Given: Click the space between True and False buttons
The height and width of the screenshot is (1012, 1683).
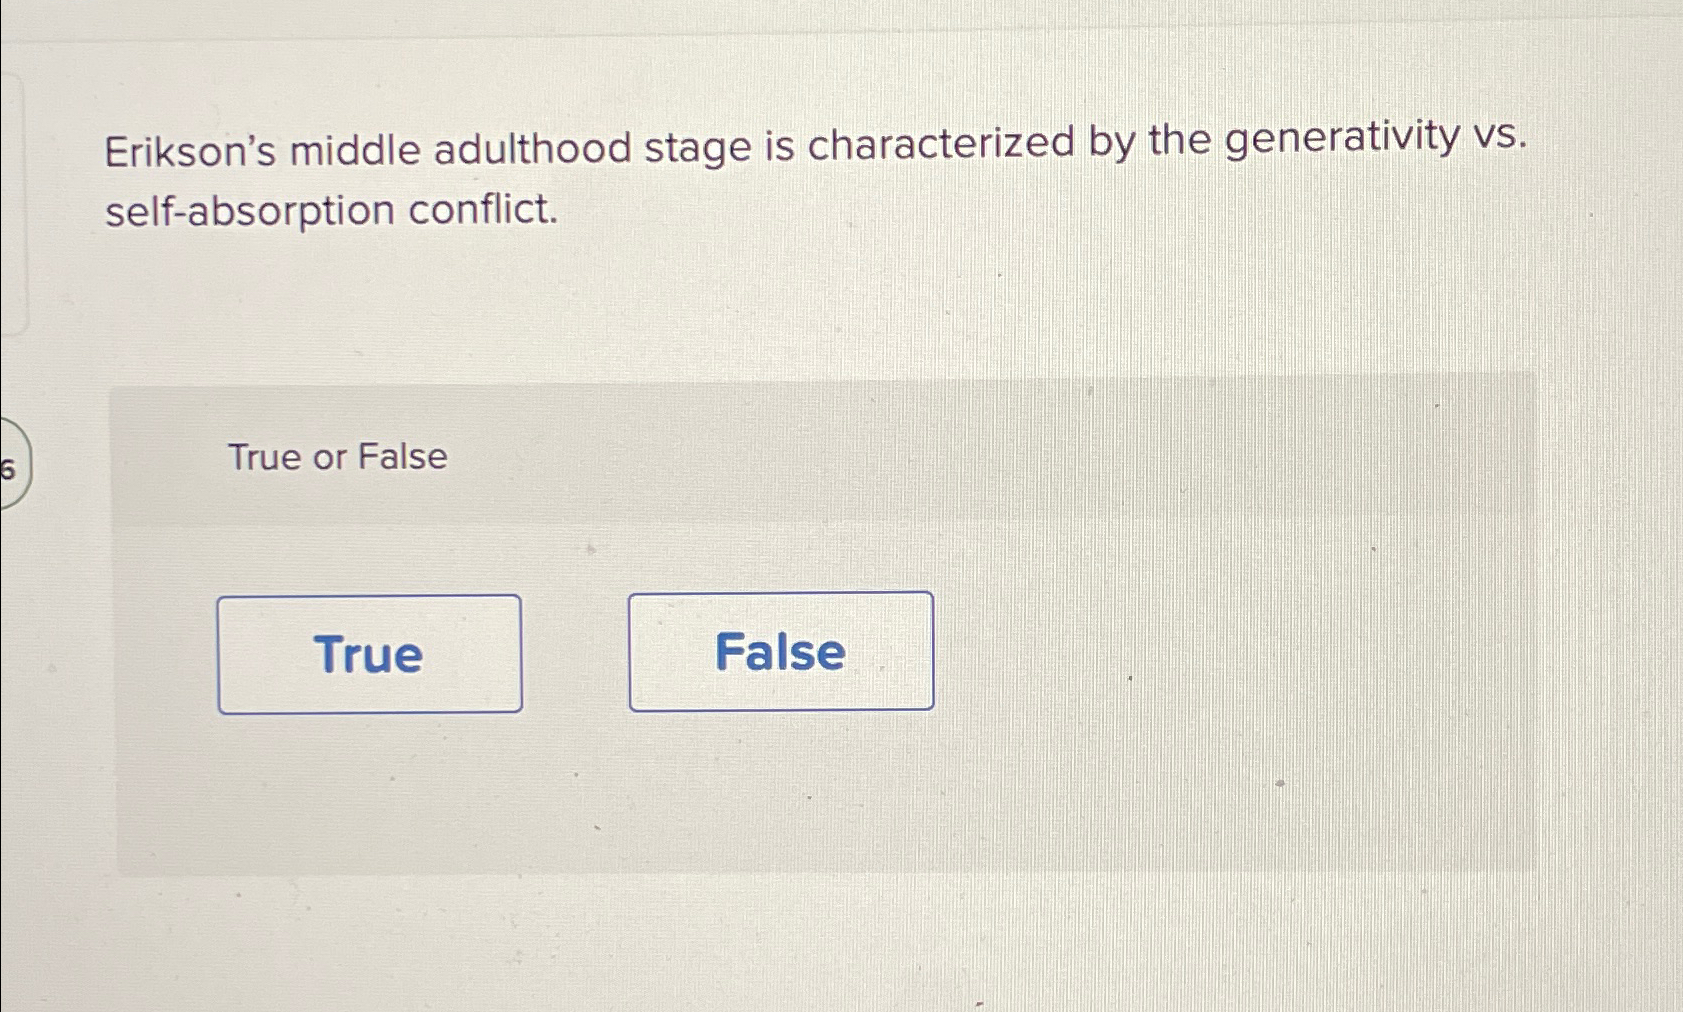Looking at the screenshot, I should point(575,652).
